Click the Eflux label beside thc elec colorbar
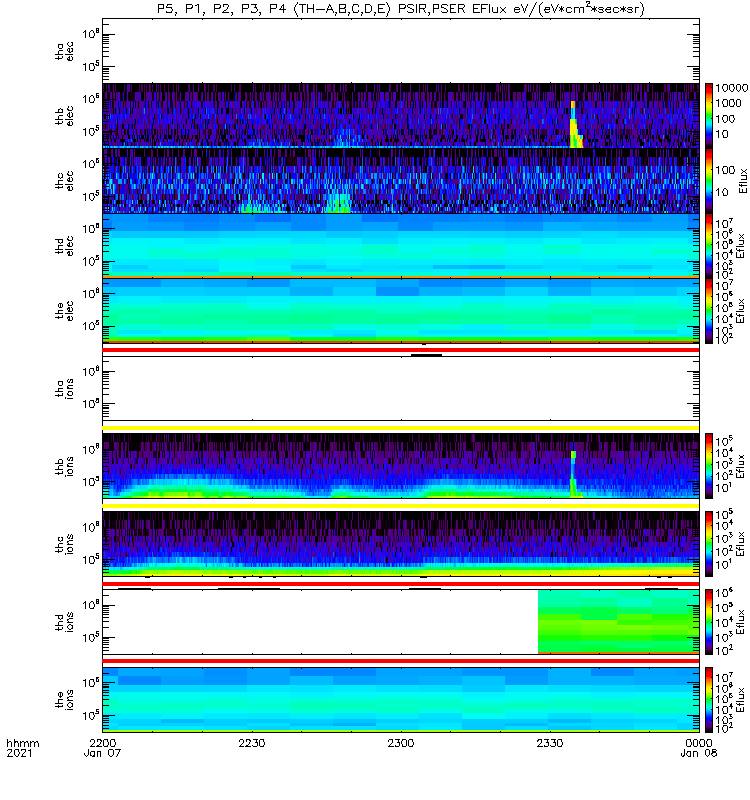 point(743,181)
